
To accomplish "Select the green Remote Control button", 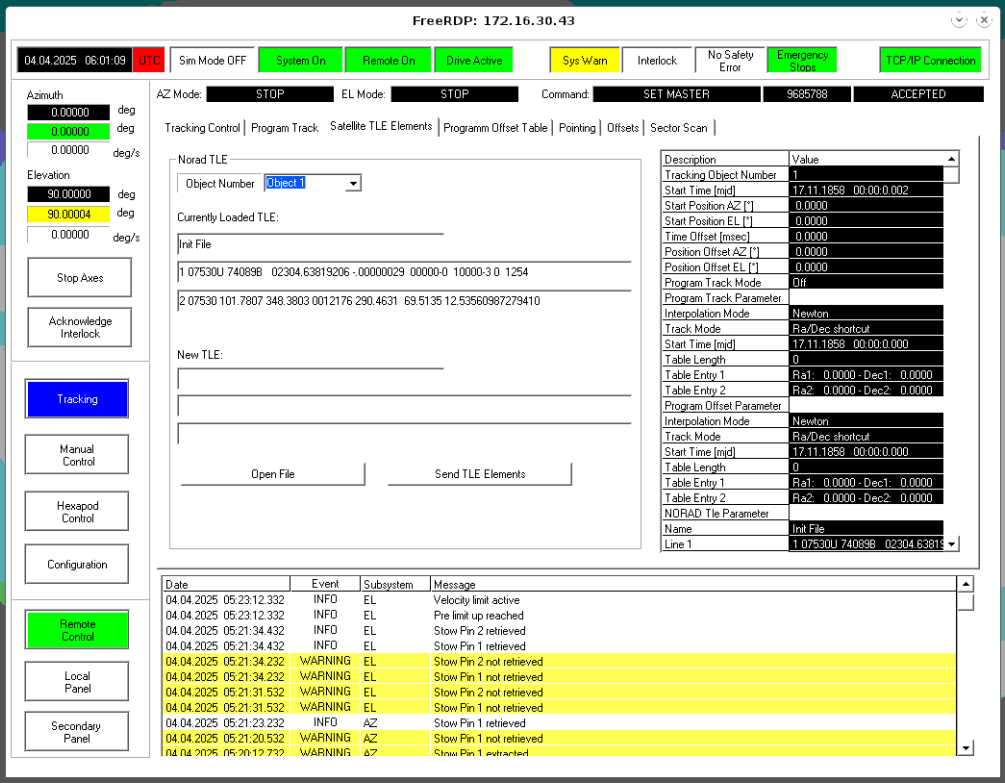I will (x=77, y=630).
